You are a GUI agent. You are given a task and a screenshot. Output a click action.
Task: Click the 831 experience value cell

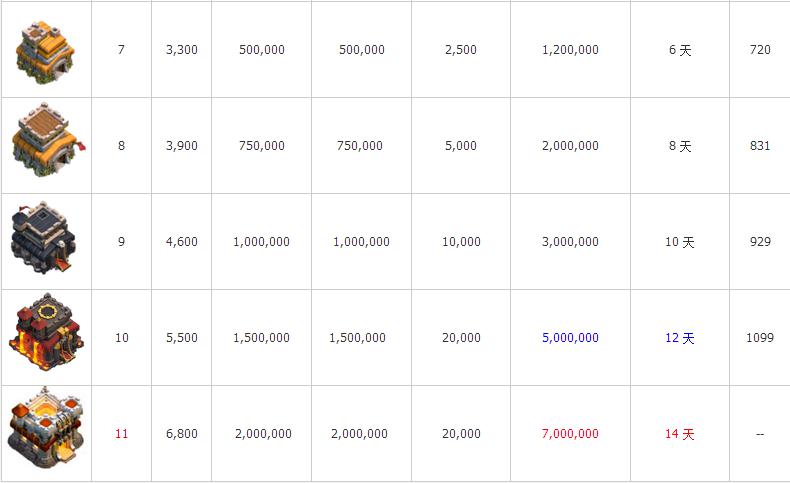(760, 146)
